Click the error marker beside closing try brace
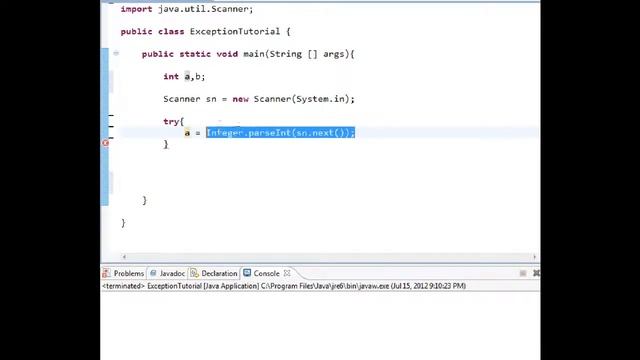 (x=106, y=143)
